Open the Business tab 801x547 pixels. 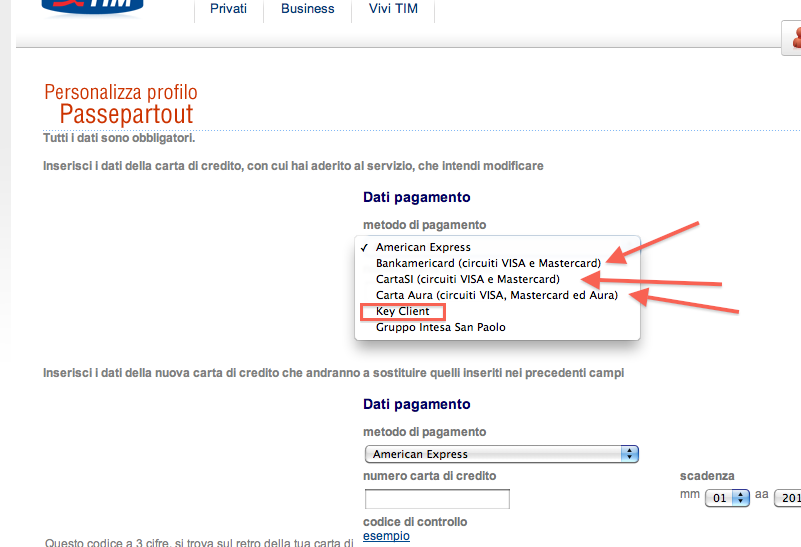[308, 9]
